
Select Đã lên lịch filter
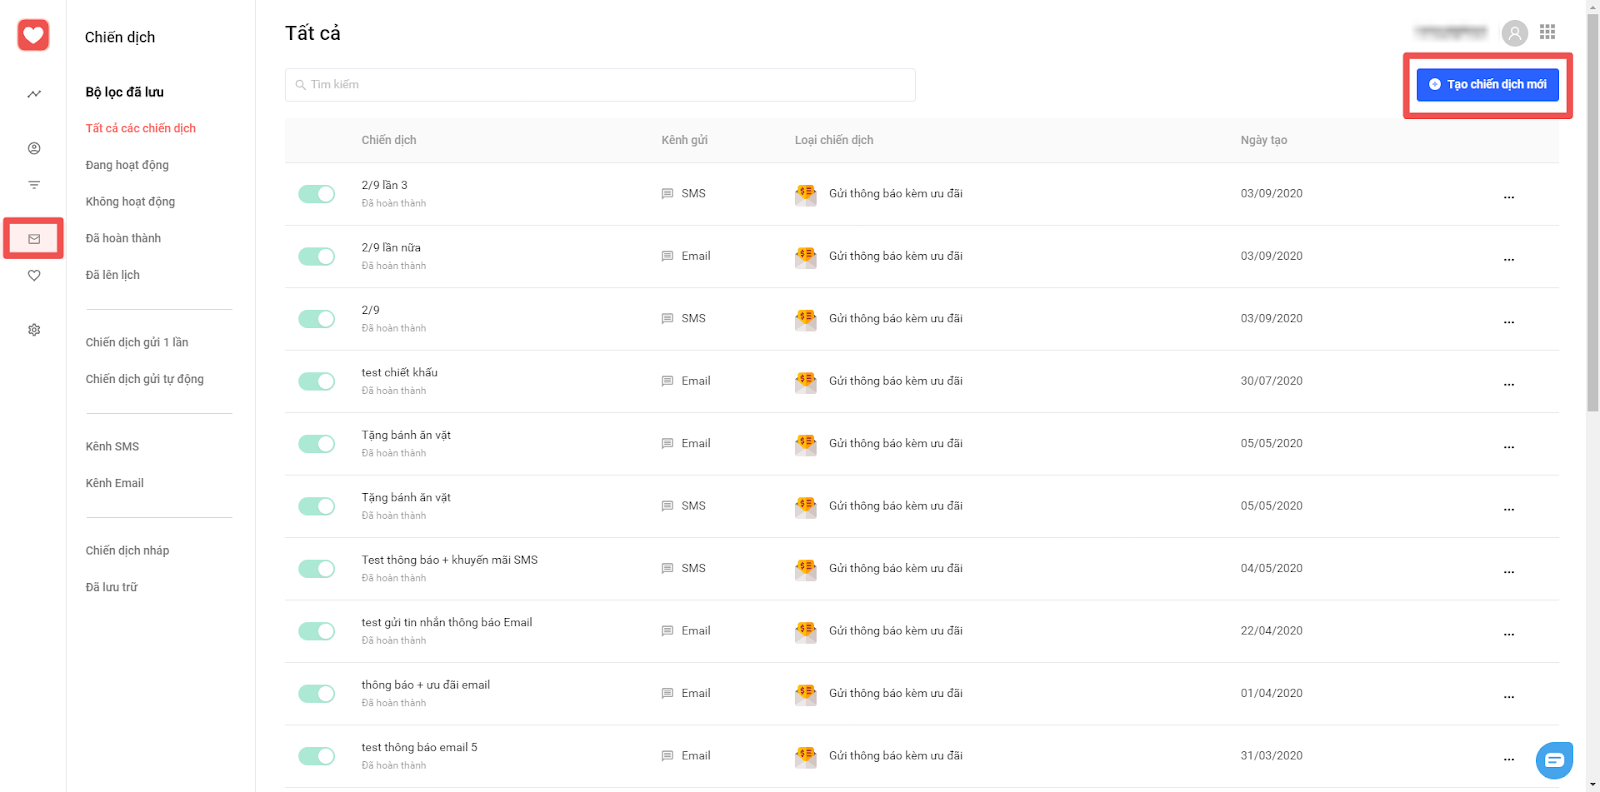[113, 275]
